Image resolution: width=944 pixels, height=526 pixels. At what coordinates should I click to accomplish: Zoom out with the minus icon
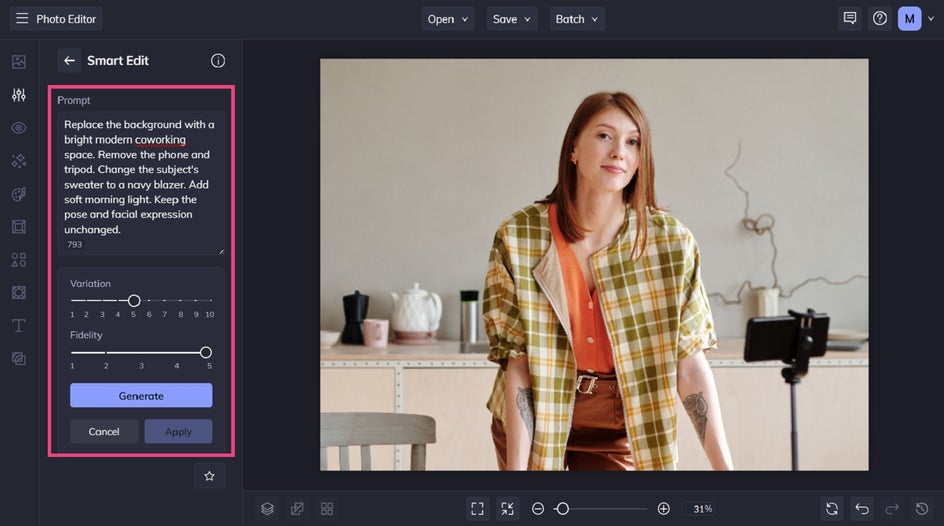tap(538, 509)
